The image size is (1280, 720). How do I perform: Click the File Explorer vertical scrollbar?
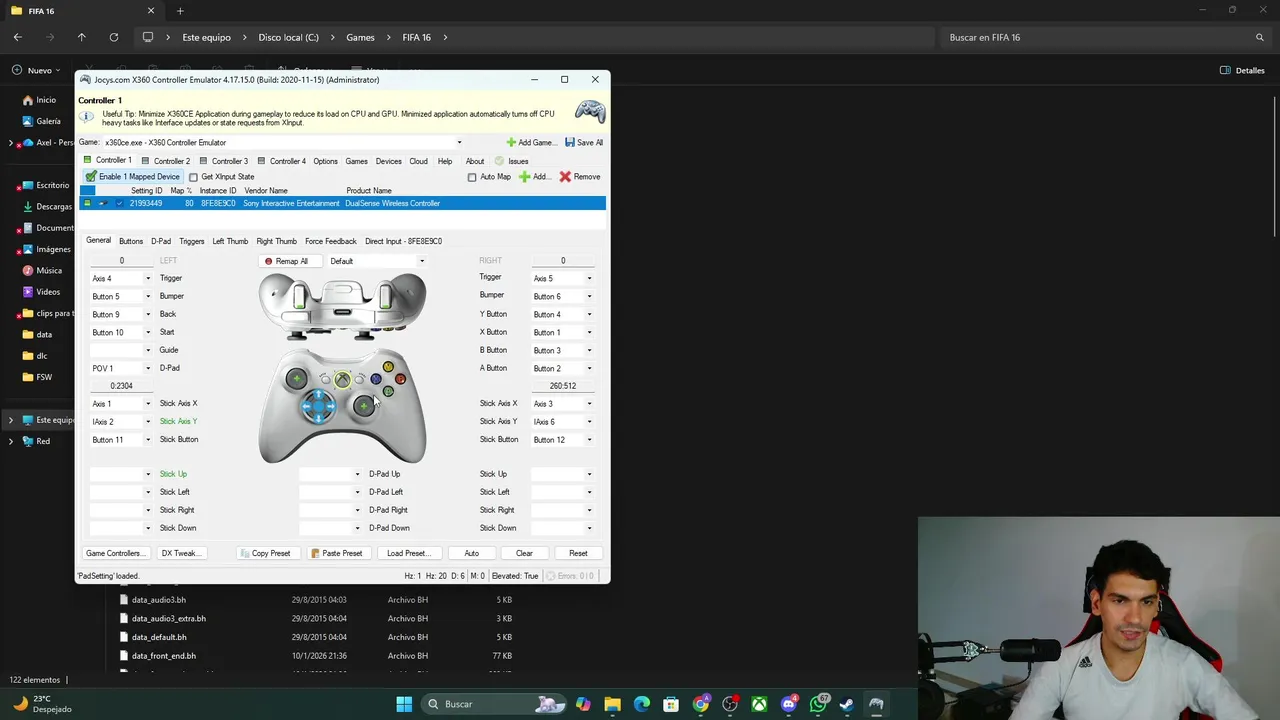point(1274,165)
